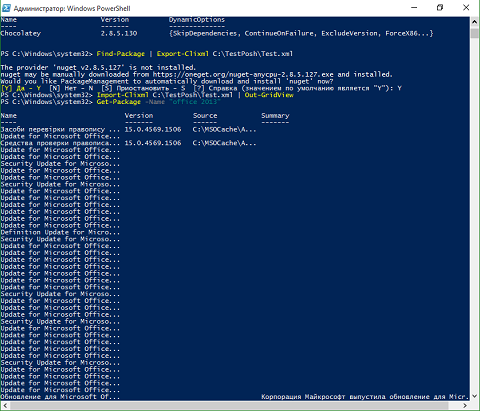The height and width of the screenshot is (411, 480).
Task: Click the window title 'Администратор: Windows PowerShell'
Action: 72,8
